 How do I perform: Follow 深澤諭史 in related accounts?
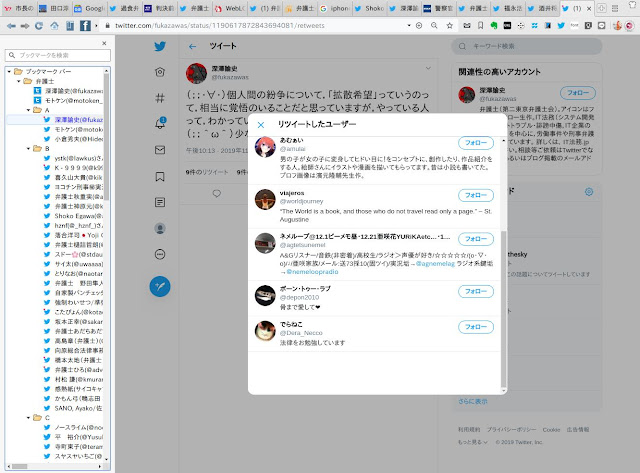point(578,93)
